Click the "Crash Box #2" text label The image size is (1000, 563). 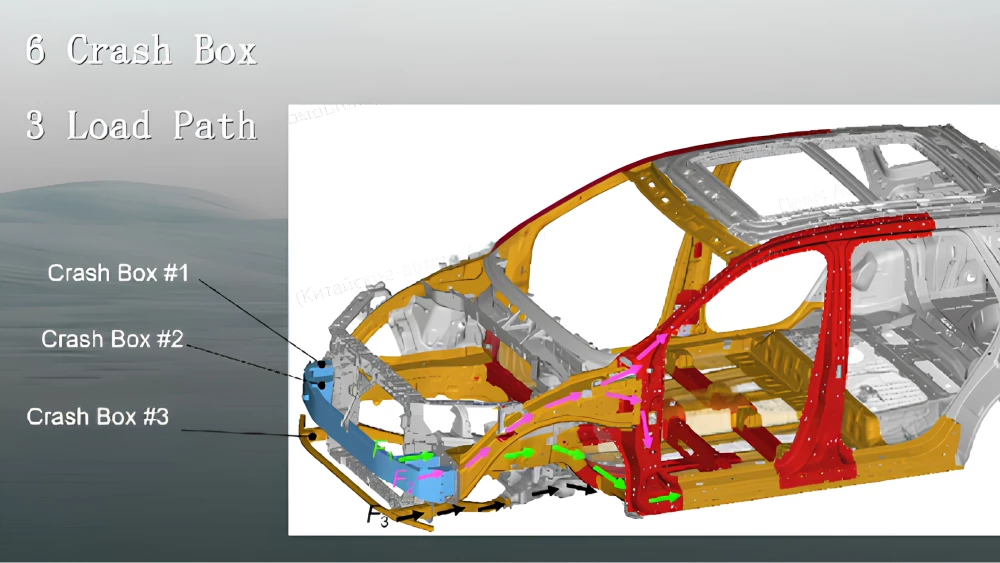click(x=112, y=340)
